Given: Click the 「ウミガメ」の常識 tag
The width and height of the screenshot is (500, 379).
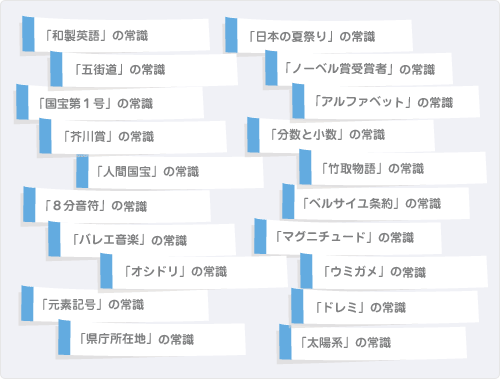Looking at the screenshot, I should point(394,271).
